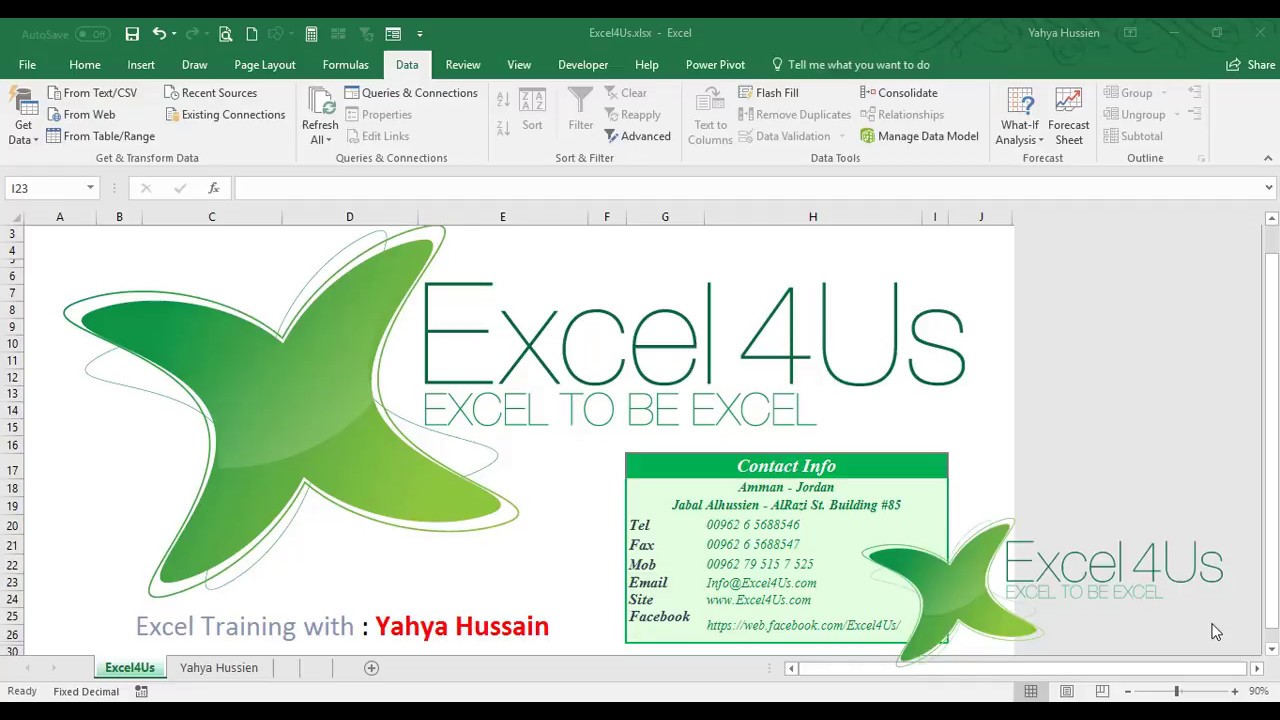The height and width of the screenshot is (720, 1280).
Task: Select the Yahya Hussien sheet tab
Action: [x=219, y=668]
